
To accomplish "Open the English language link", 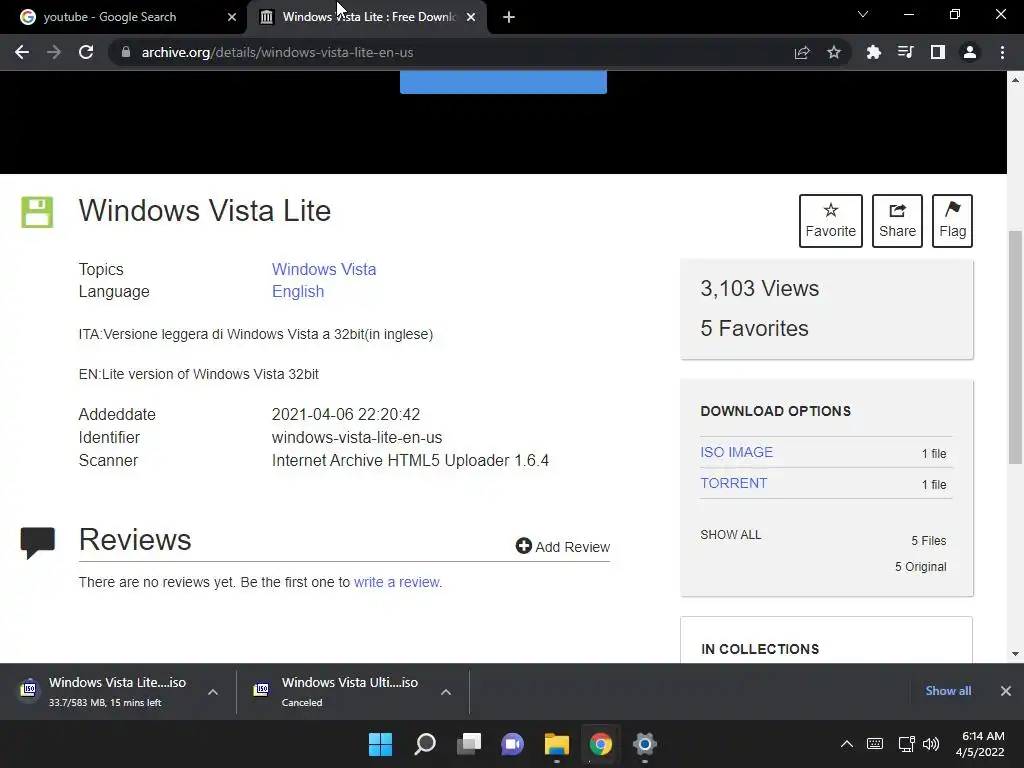I will tap(298, 291).
